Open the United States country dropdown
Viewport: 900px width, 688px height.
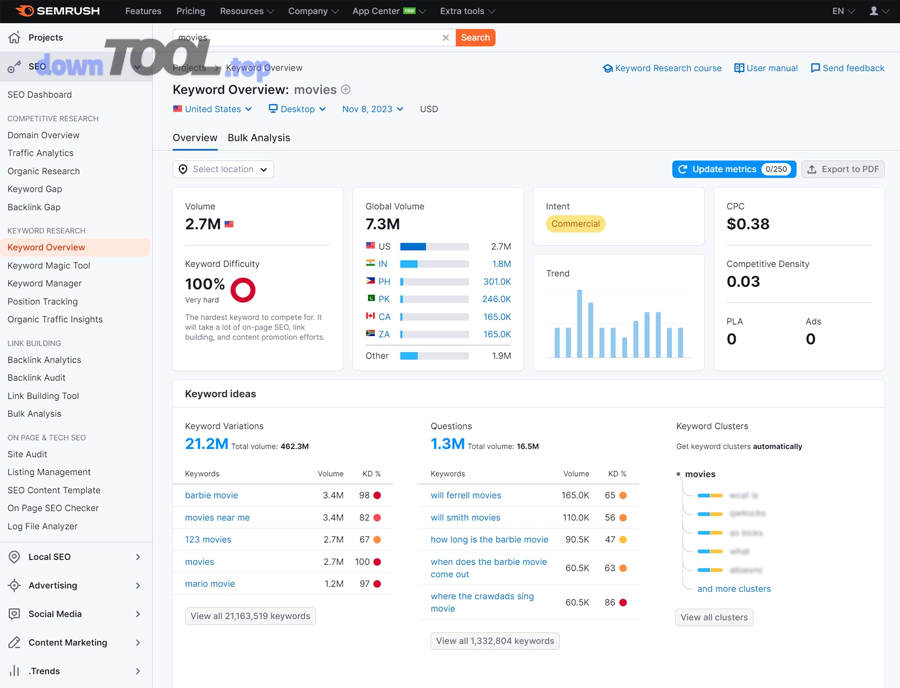click(x=212, y=109)
